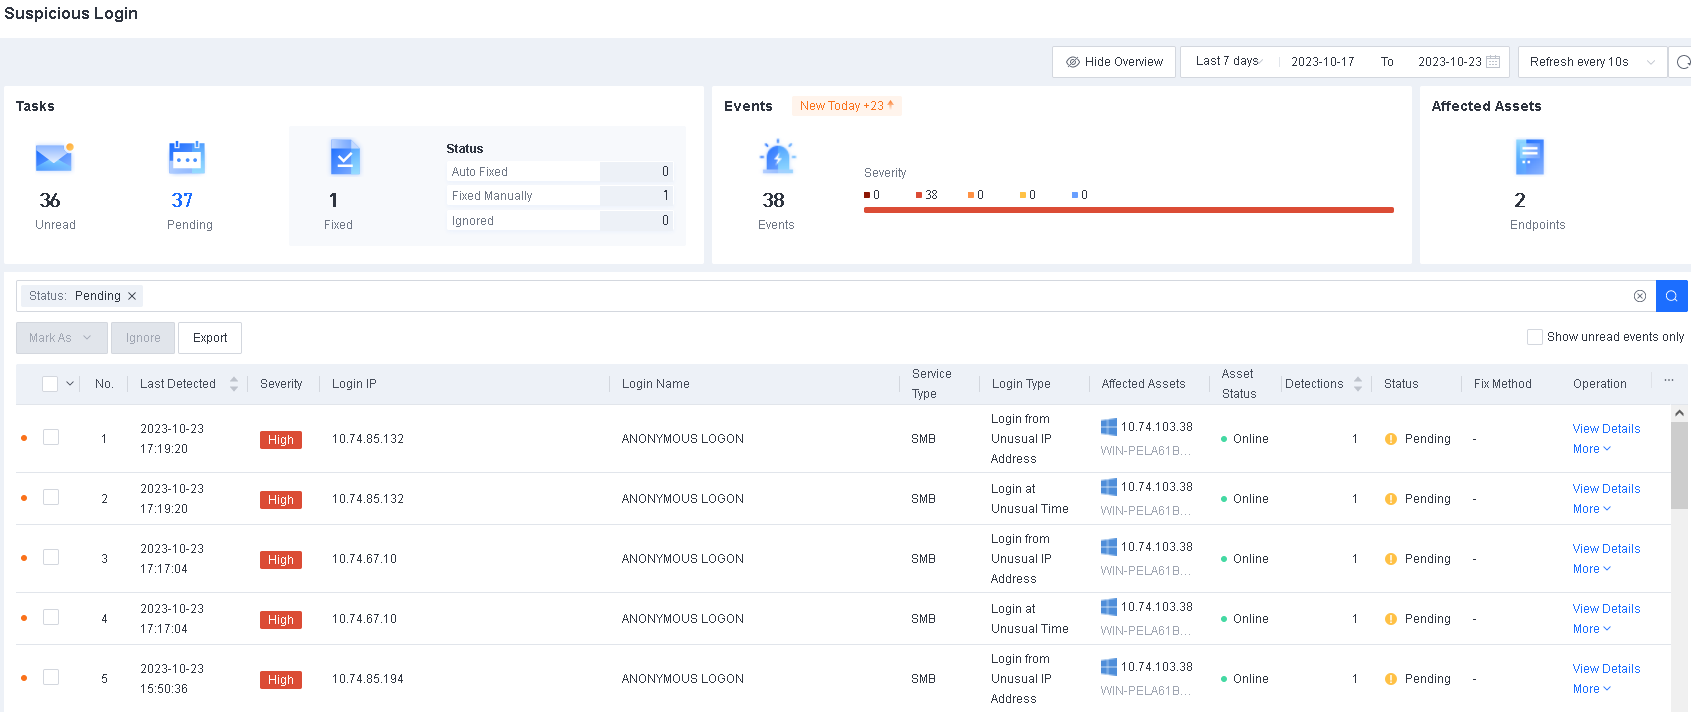Remove the Status: Pending filter tag
Screen dimensions: 1691x712
(x=132, y=296)
